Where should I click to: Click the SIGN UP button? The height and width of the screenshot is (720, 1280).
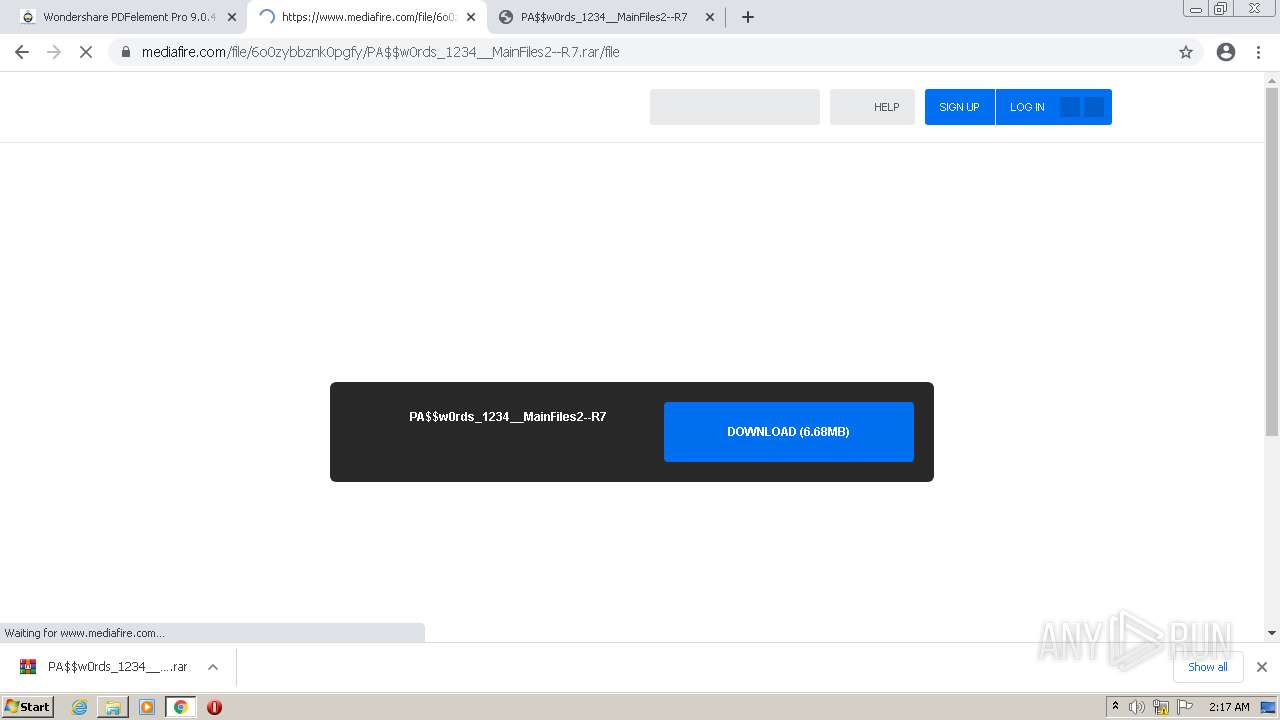[x=959, y=107]
